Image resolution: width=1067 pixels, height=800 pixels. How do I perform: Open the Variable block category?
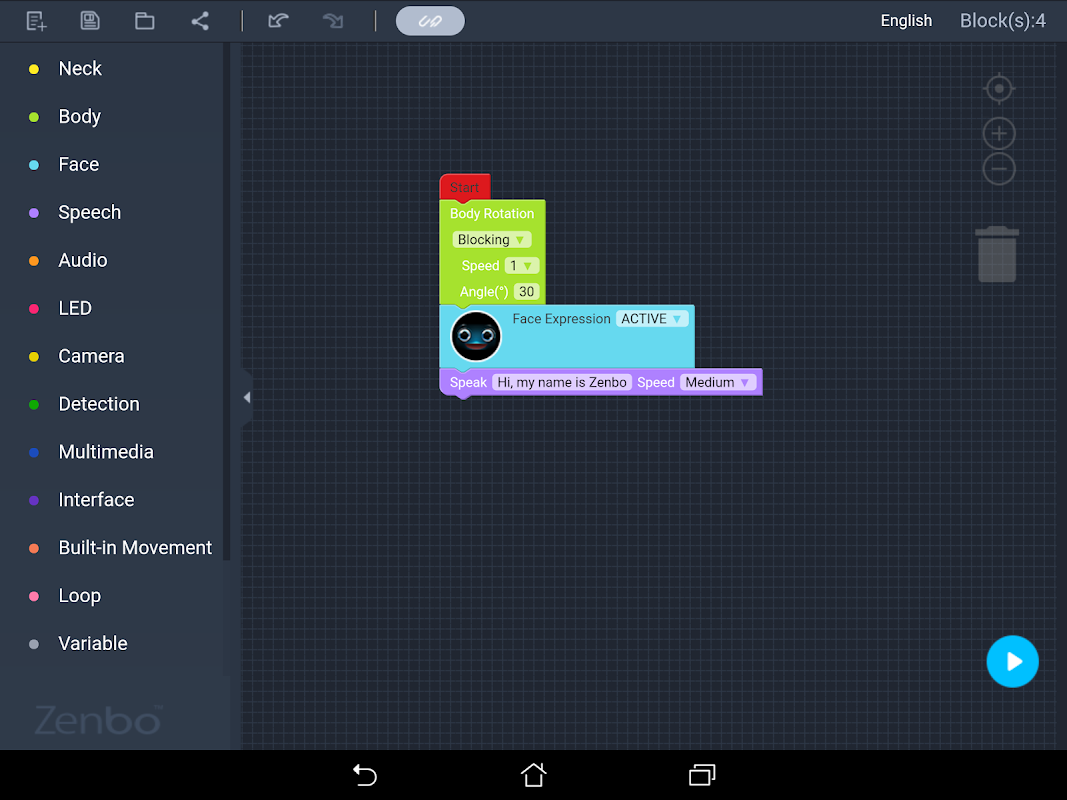tap(93, 644)
